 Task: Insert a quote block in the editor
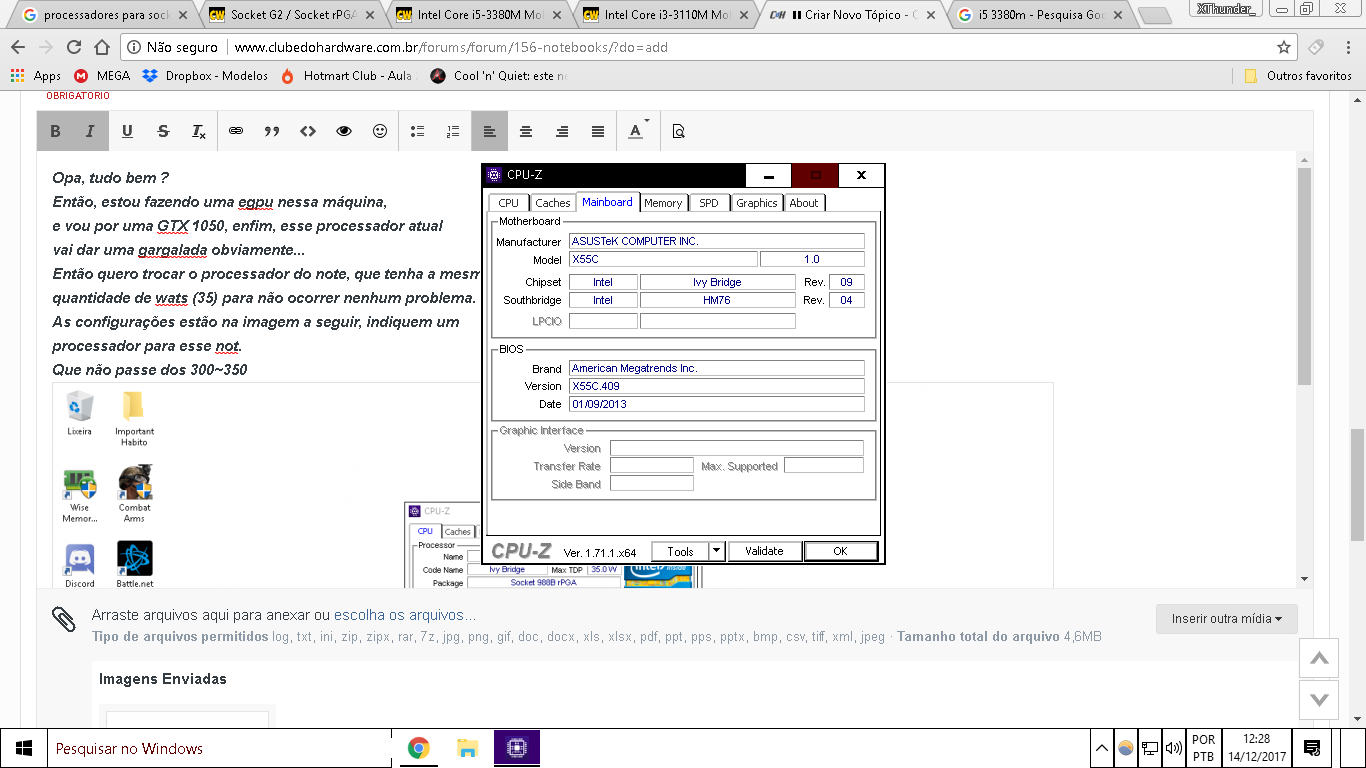pos(272,131)
